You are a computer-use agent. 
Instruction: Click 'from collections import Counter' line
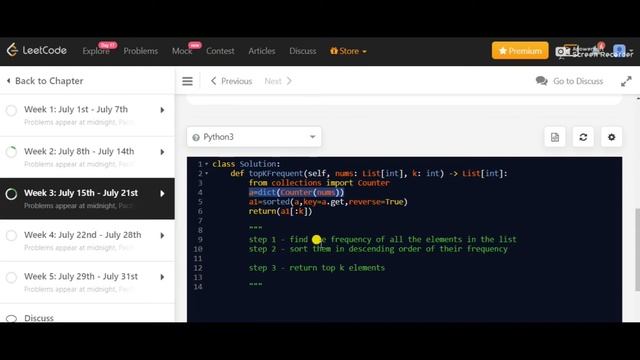[x=319, y=183]
